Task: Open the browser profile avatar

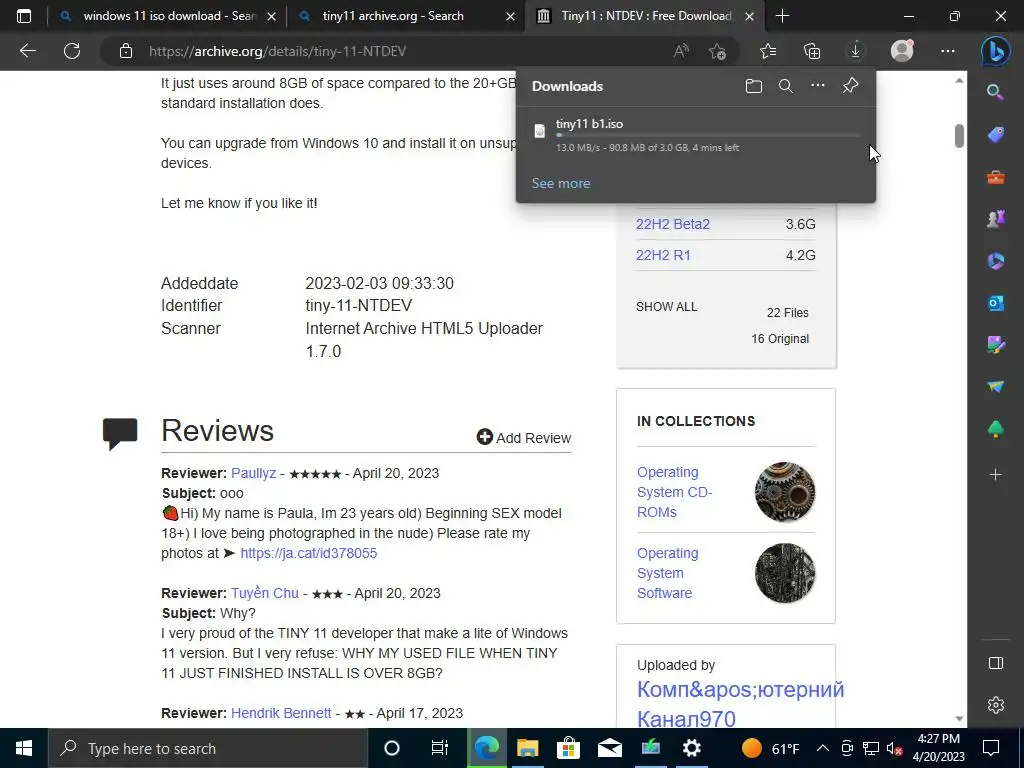Action: (x=902, y=51)
